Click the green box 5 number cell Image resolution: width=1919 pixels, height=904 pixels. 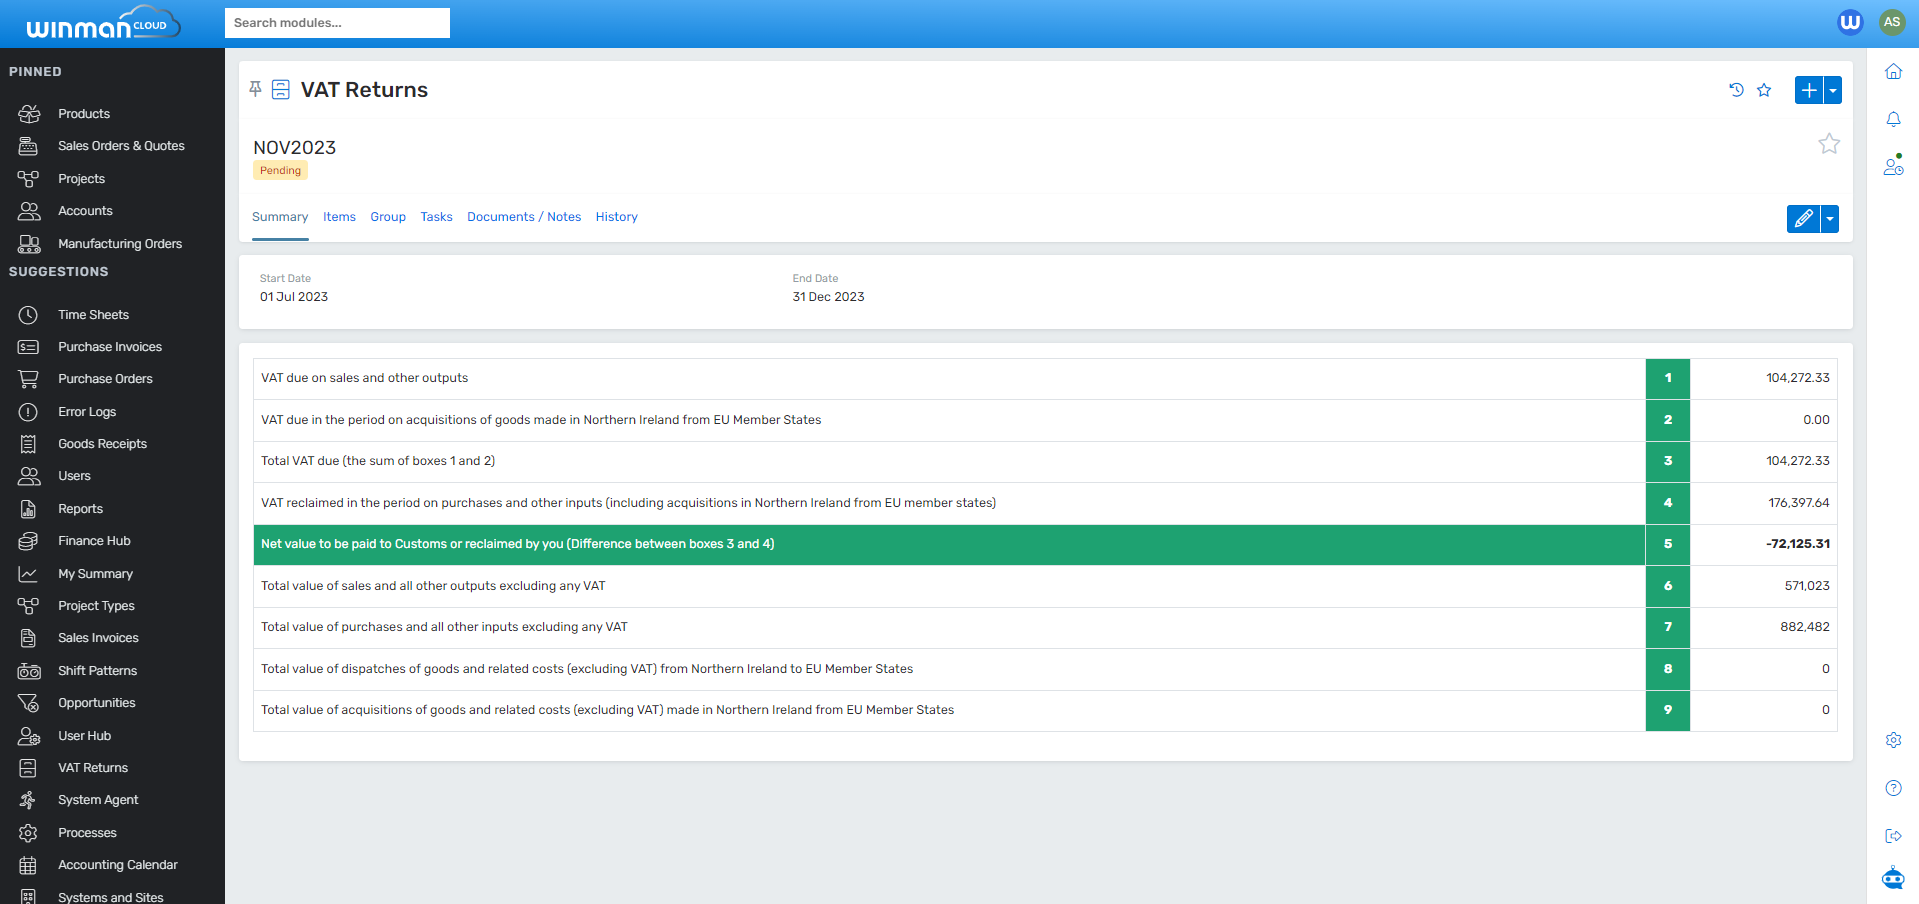tap(1667, 544)
